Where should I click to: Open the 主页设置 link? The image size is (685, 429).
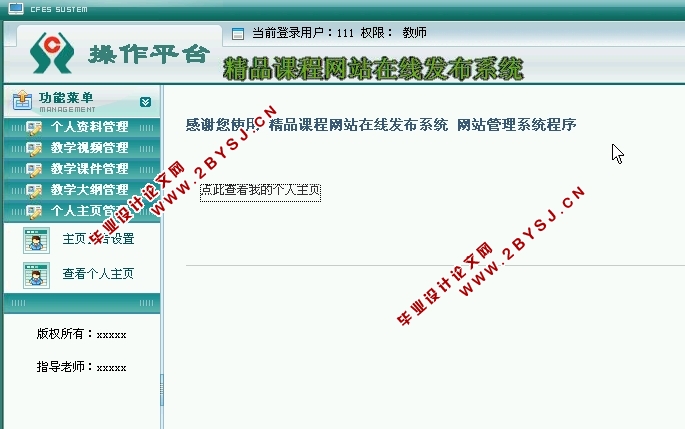98,239
